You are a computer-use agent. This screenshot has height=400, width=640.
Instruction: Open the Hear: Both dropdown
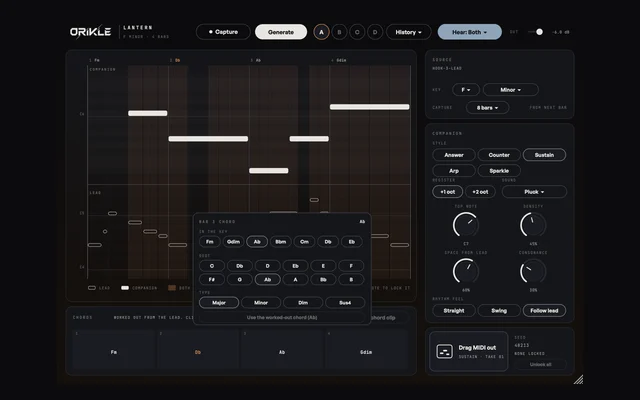pyautogui.click(x=469, y=32)
